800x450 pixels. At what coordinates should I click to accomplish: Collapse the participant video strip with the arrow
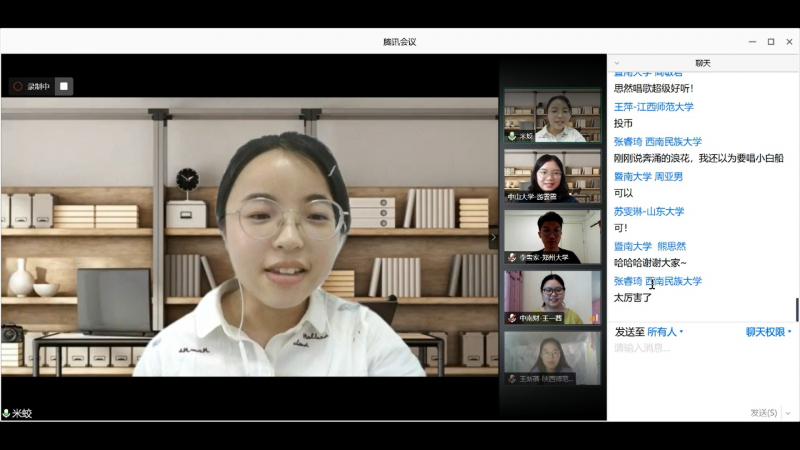tap(492, 237)
